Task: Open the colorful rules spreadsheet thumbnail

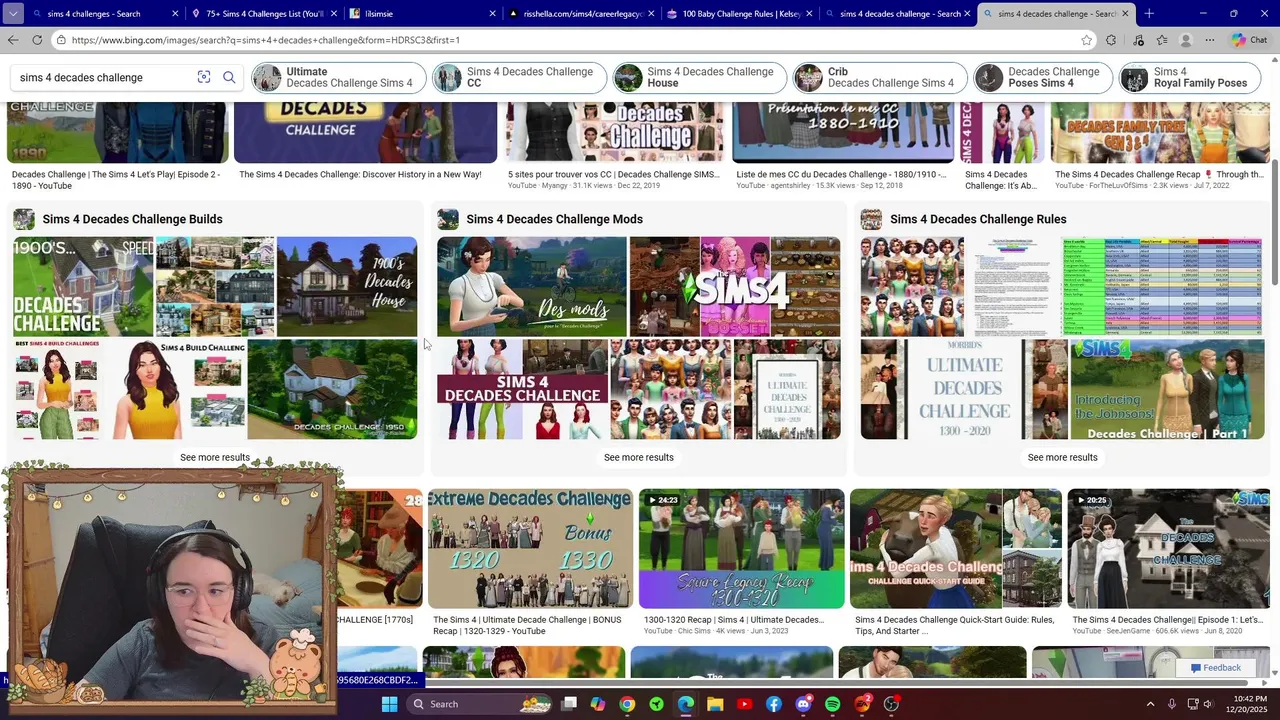Action: click(1162, 286)
